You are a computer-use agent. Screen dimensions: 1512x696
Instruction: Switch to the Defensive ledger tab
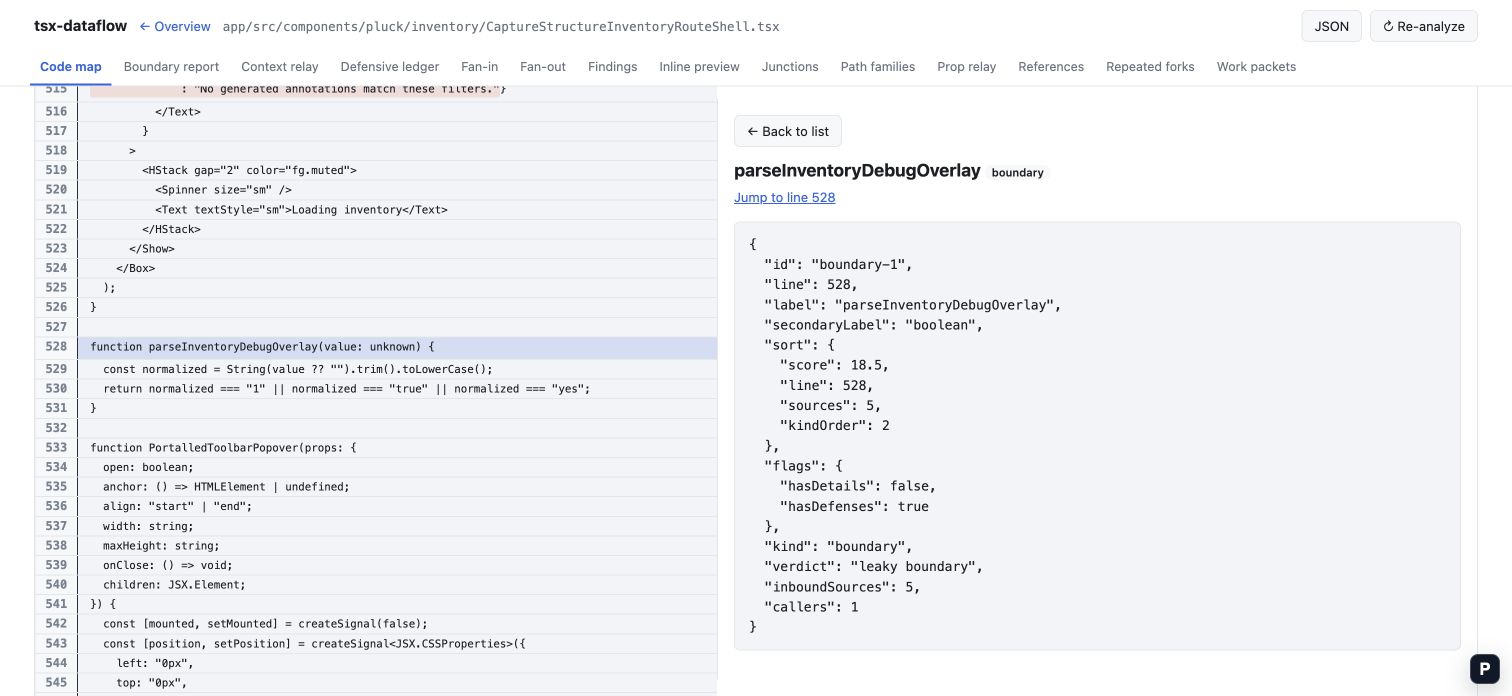coord(390,66)
